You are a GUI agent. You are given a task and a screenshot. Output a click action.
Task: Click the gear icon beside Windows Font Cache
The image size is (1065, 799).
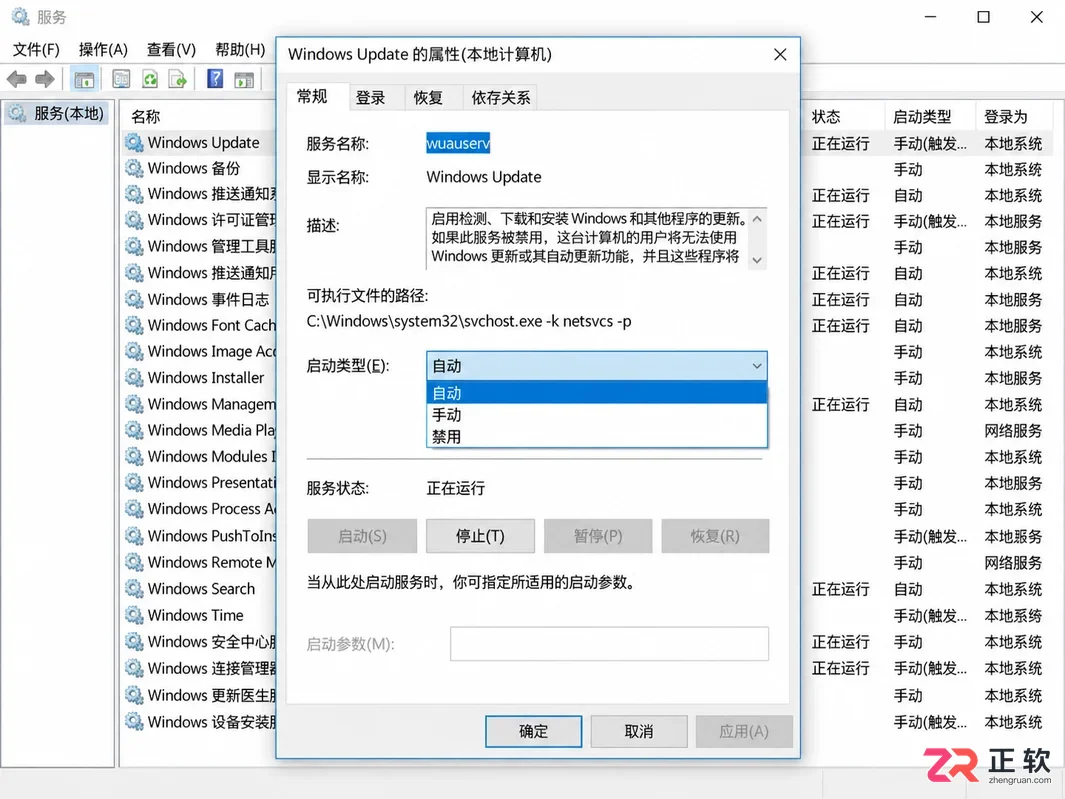(134, 325)
